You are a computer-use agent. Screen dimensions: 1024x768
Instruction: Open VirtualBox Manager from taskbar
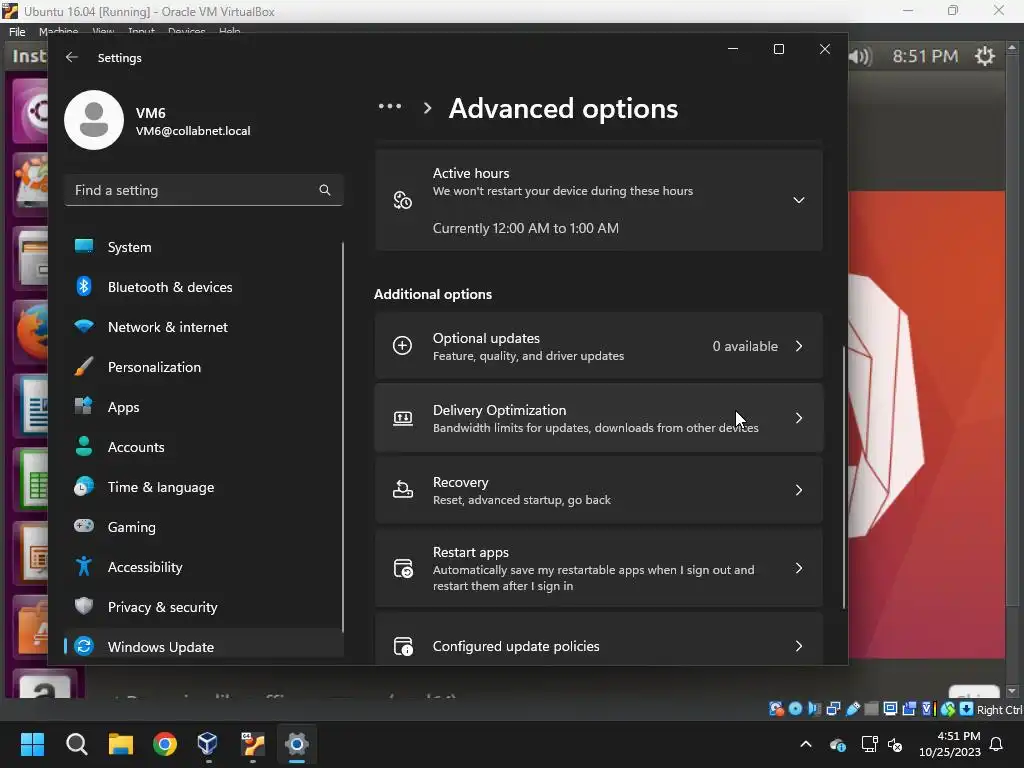point(208,744)
